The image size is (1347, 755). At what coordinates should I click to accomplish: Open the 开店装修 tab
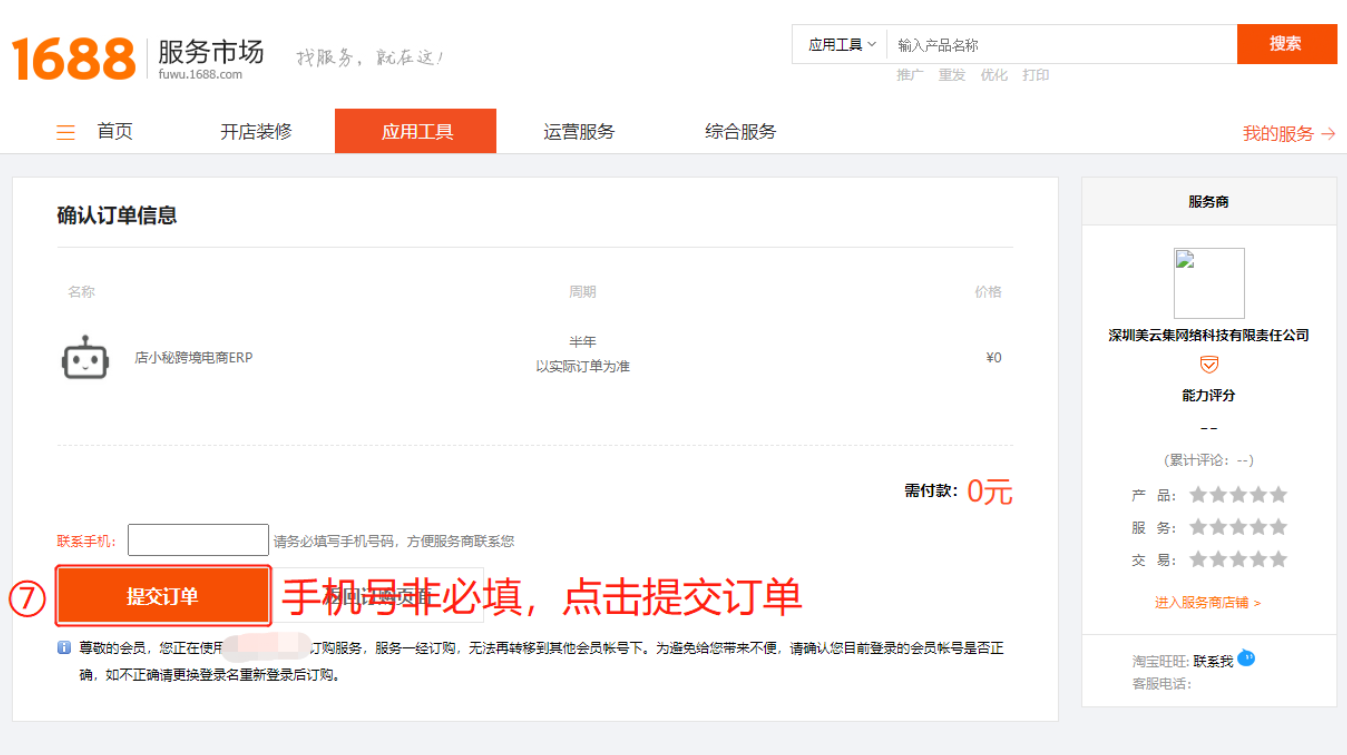tap(256, 132)
